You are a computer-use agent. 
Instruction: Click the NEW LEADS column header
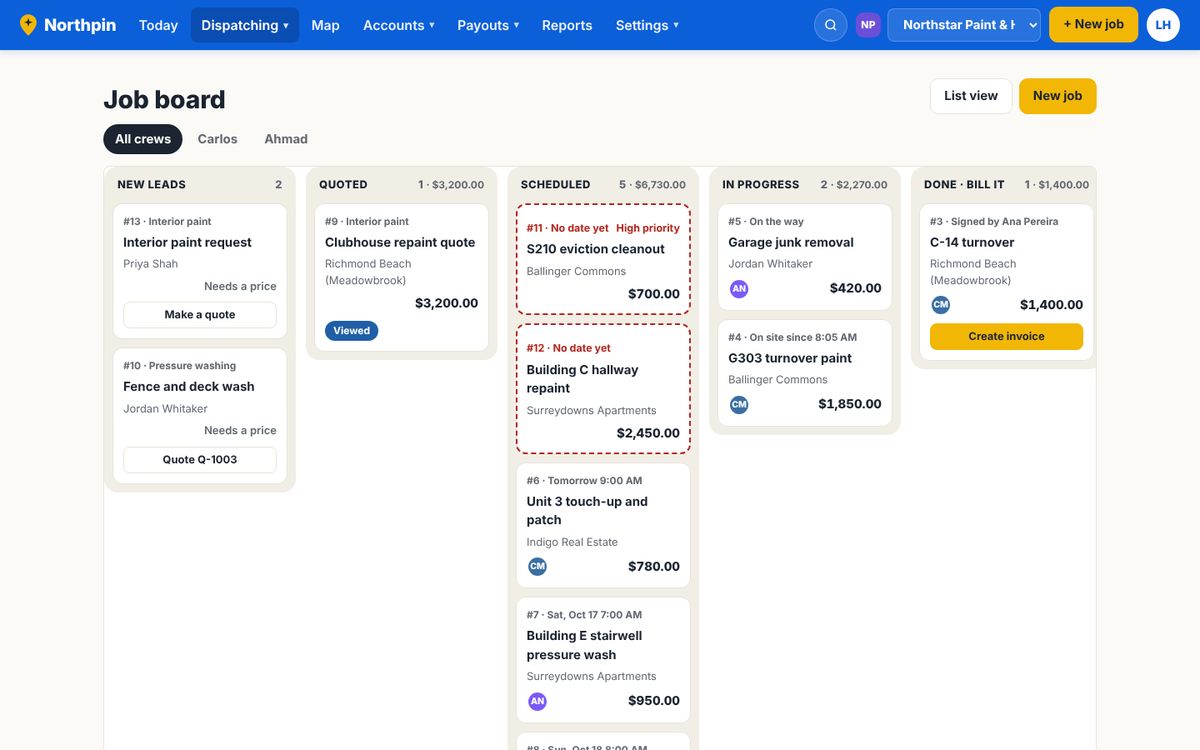[x=151, y=185]
